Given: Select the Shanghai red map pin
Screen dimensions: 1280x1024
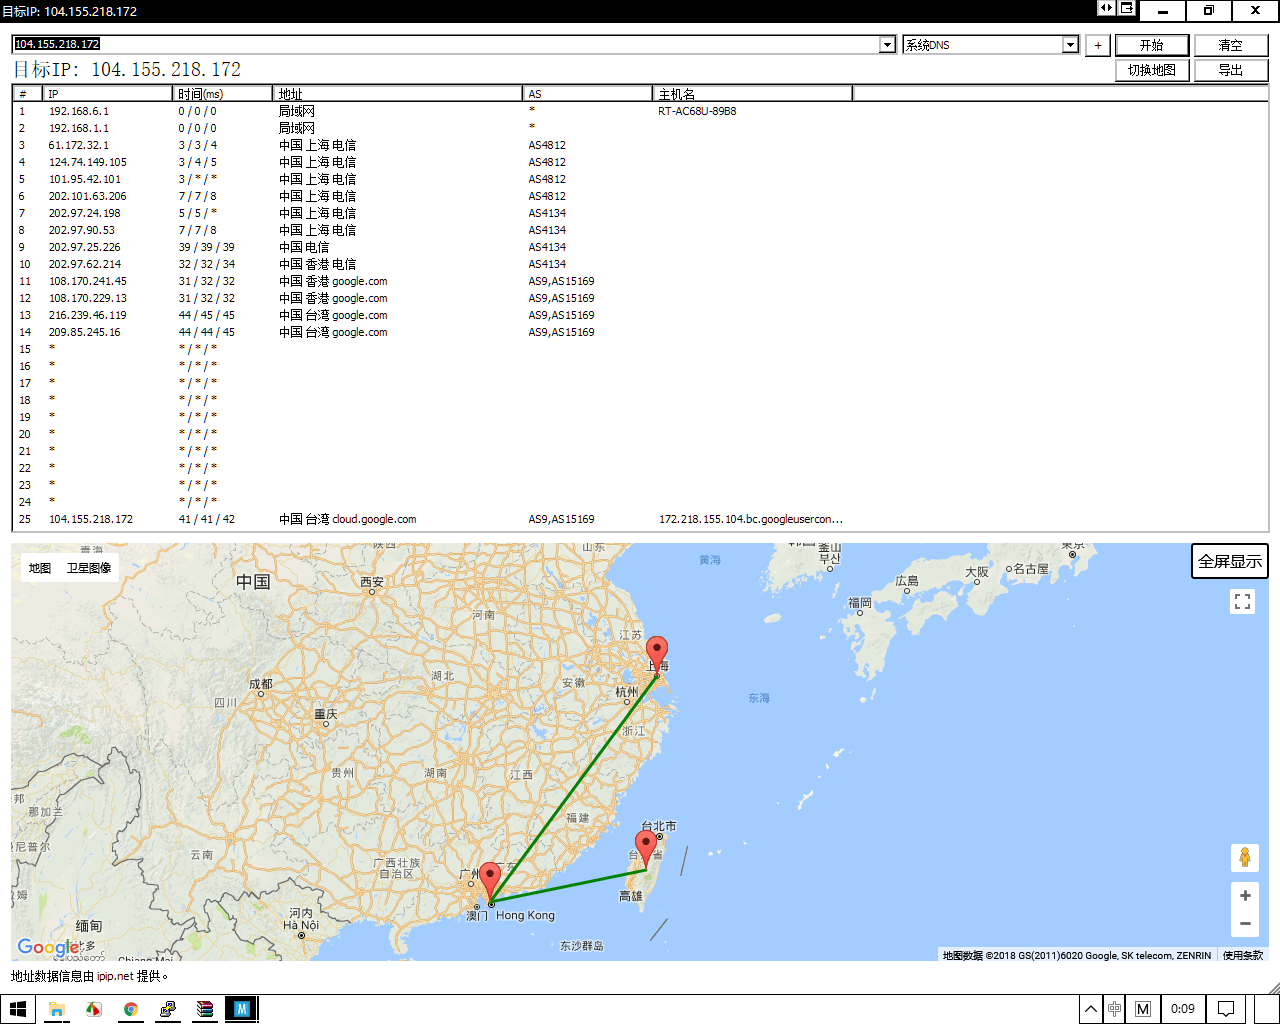Looking at the screenshot, I should [656, 654].
